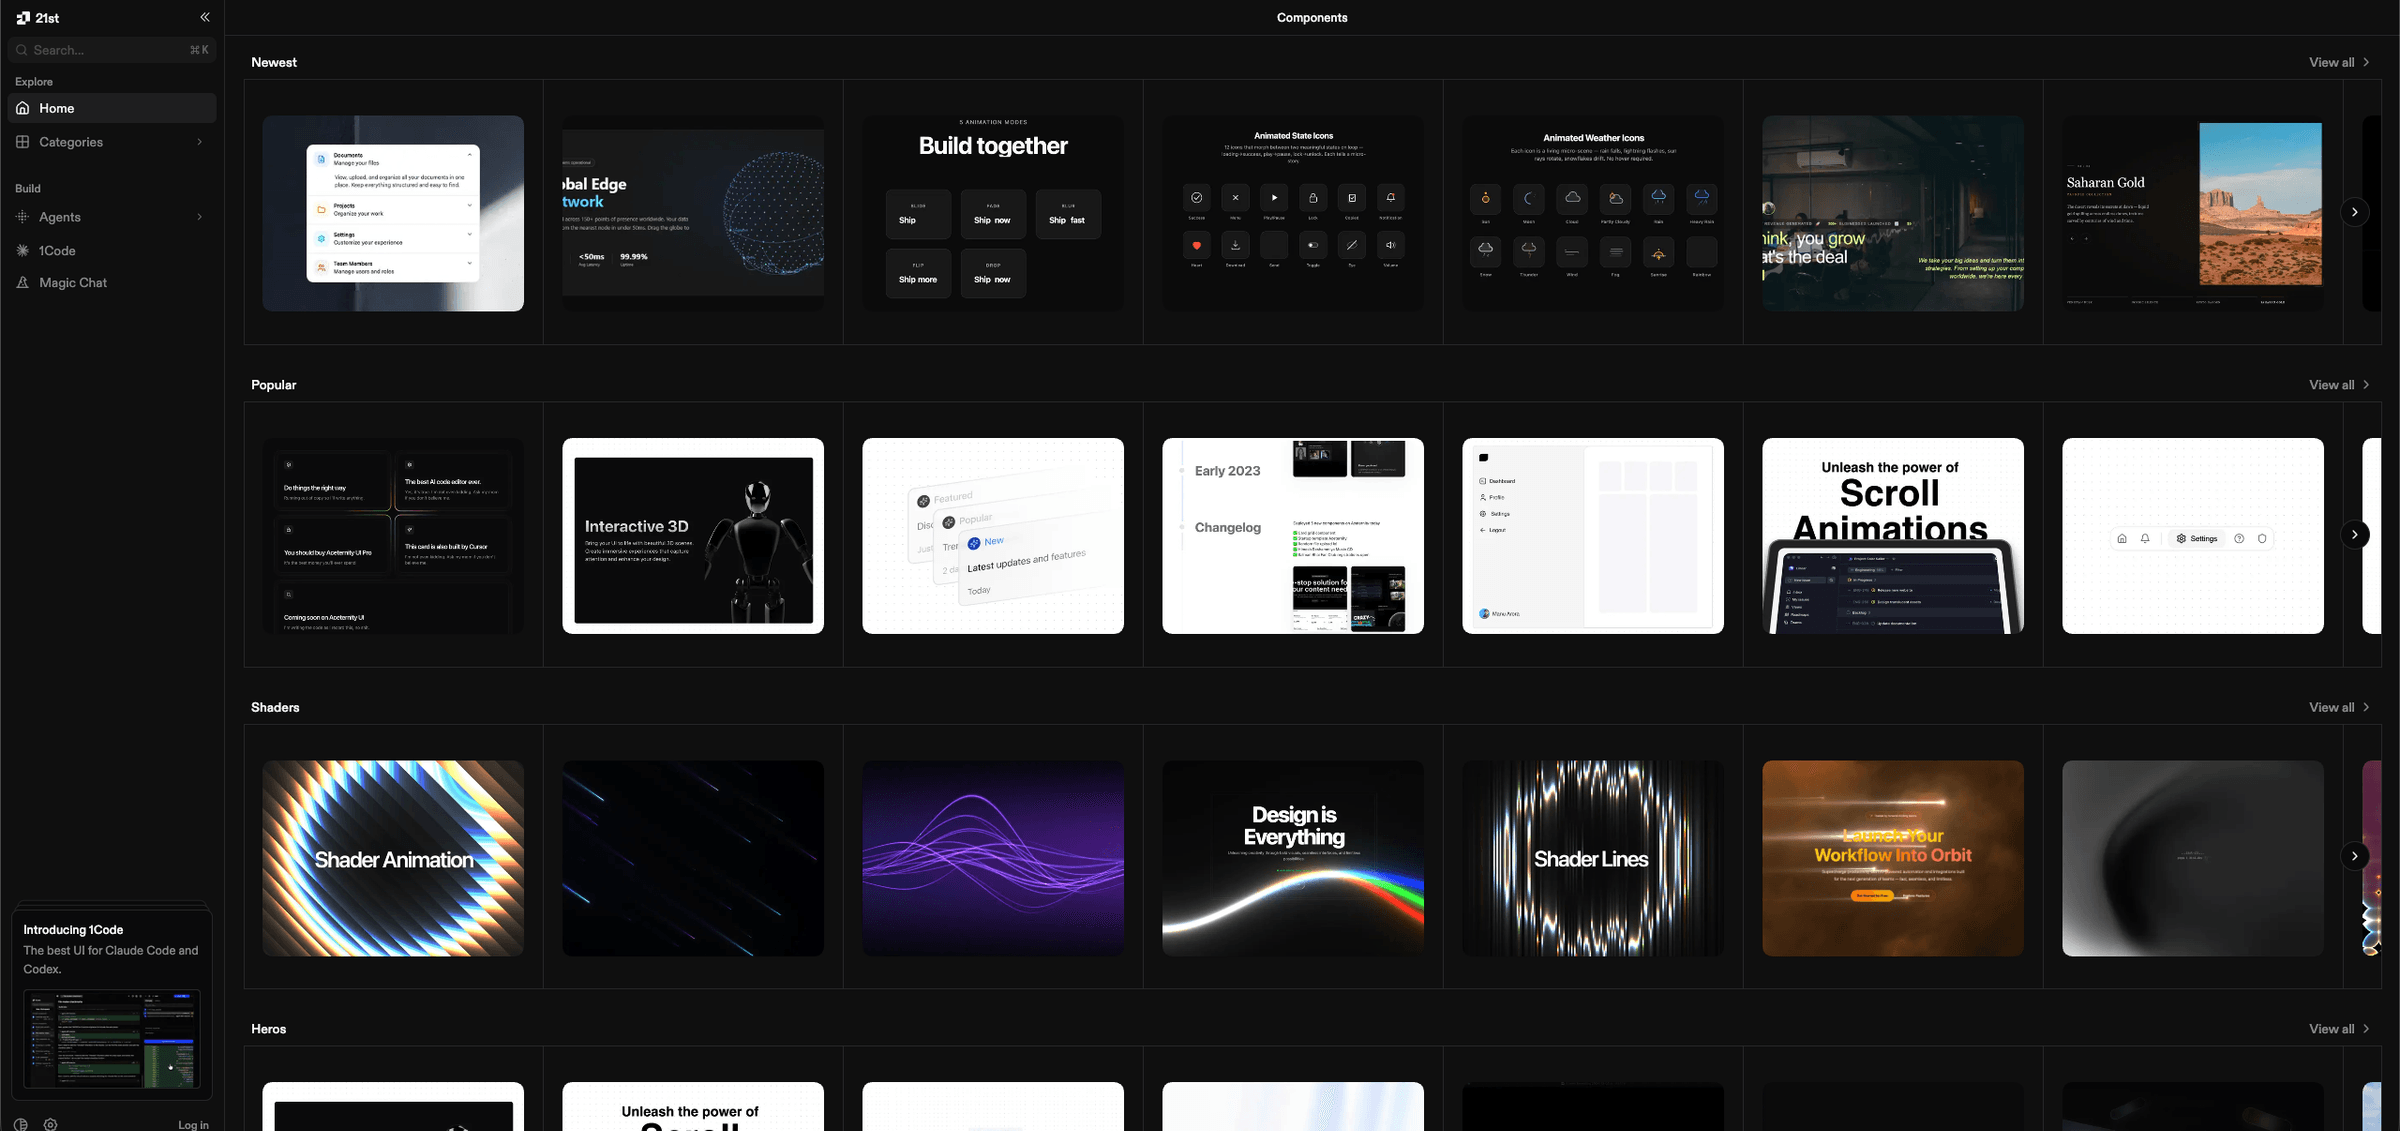
Task: Open Magic Chat in the sidebar
Action: tap(112, 283)
